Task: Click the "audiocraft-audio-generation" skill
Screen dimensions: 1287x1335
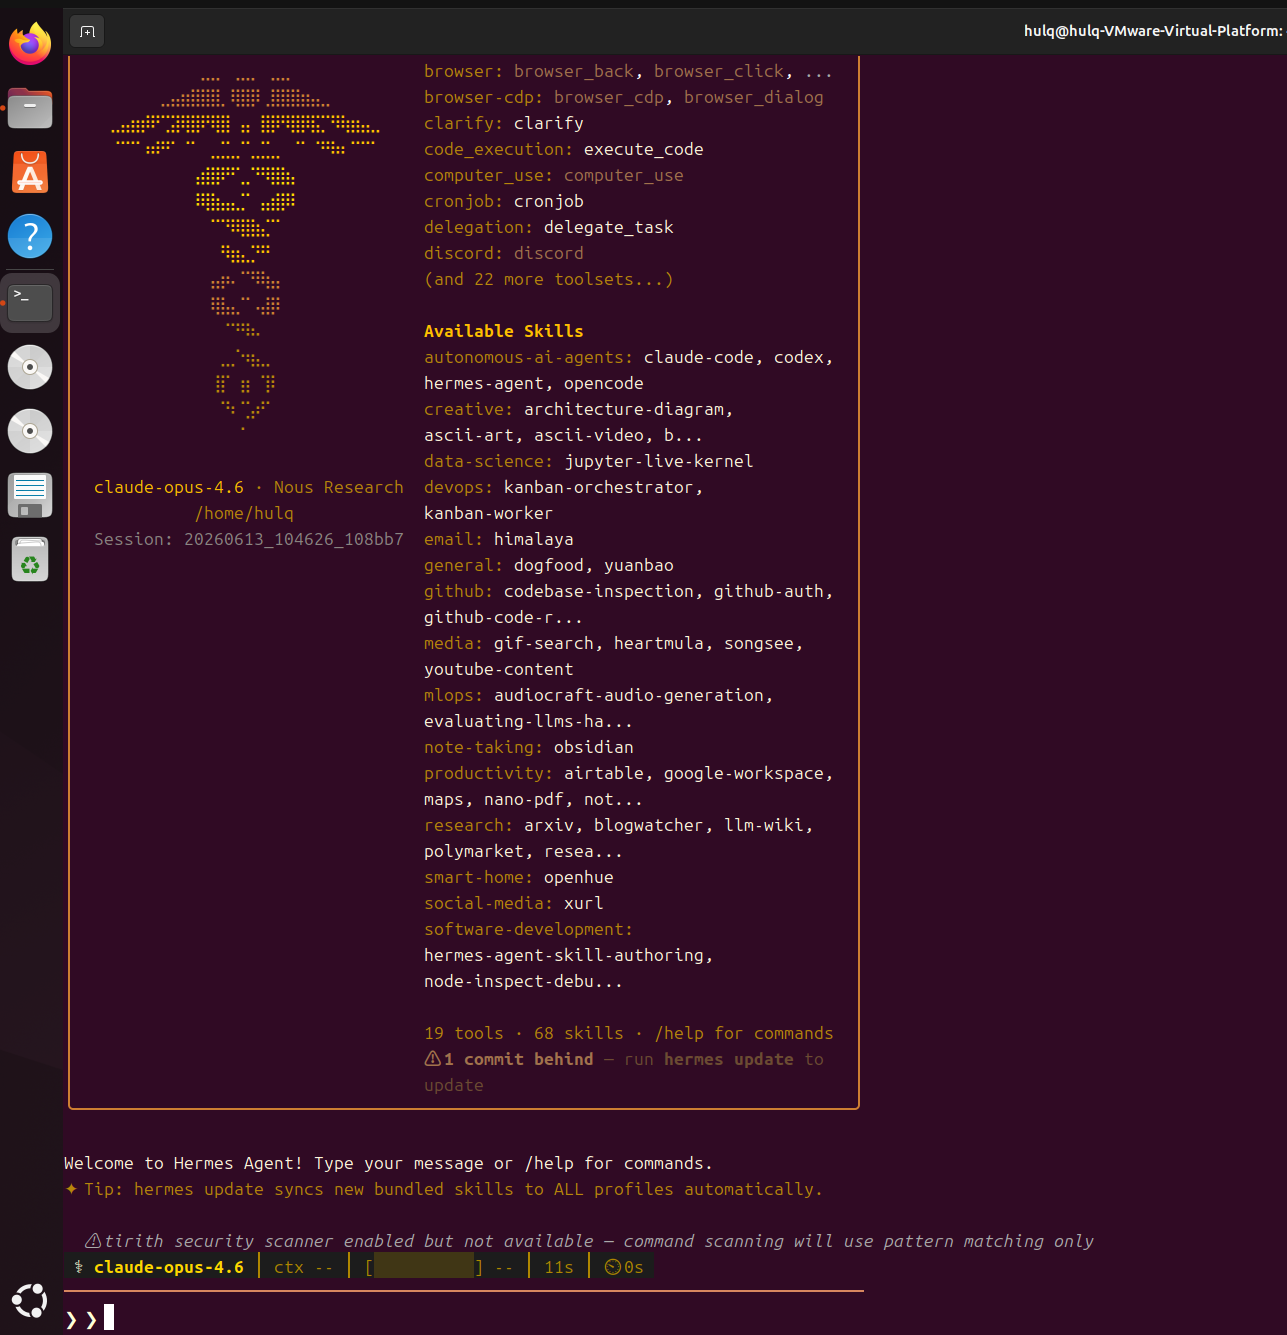Action: pyautogui.click(x=629, y=695)
